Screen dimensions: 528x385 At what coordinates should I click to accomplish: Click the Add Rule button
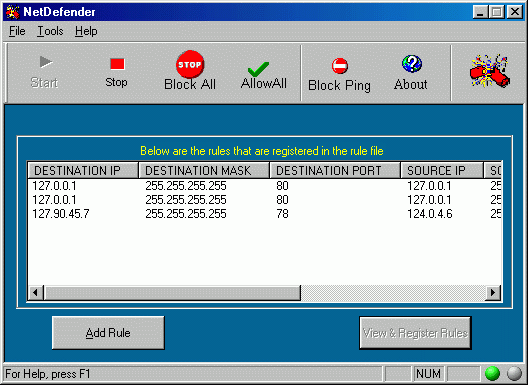coord(108,333)
